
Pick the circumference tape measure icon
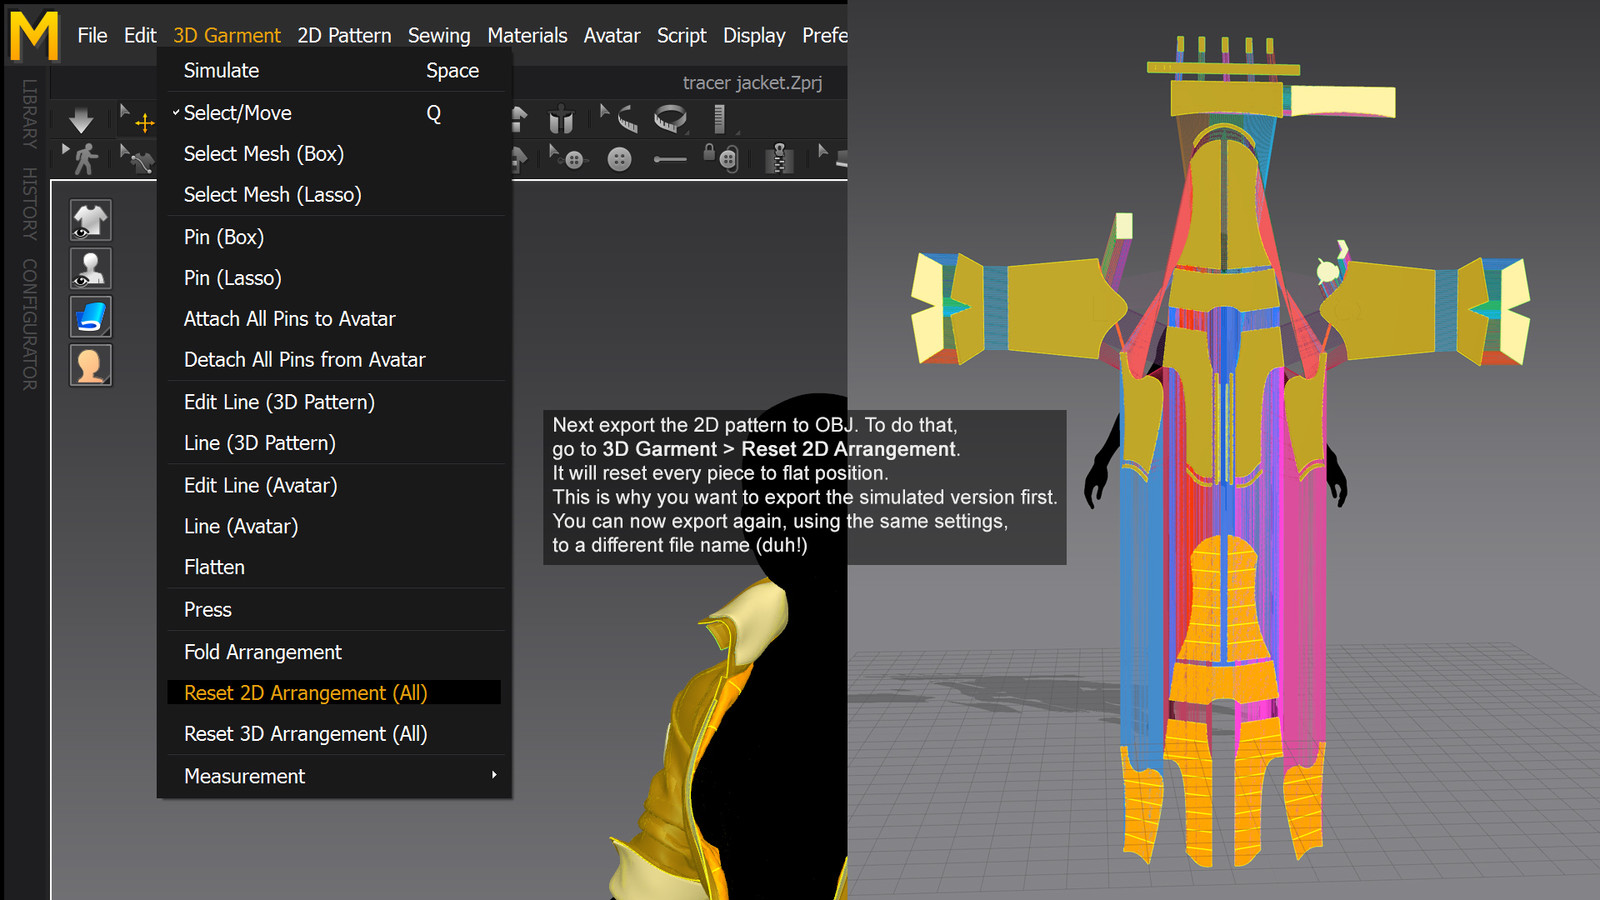(x=671, y=119)
